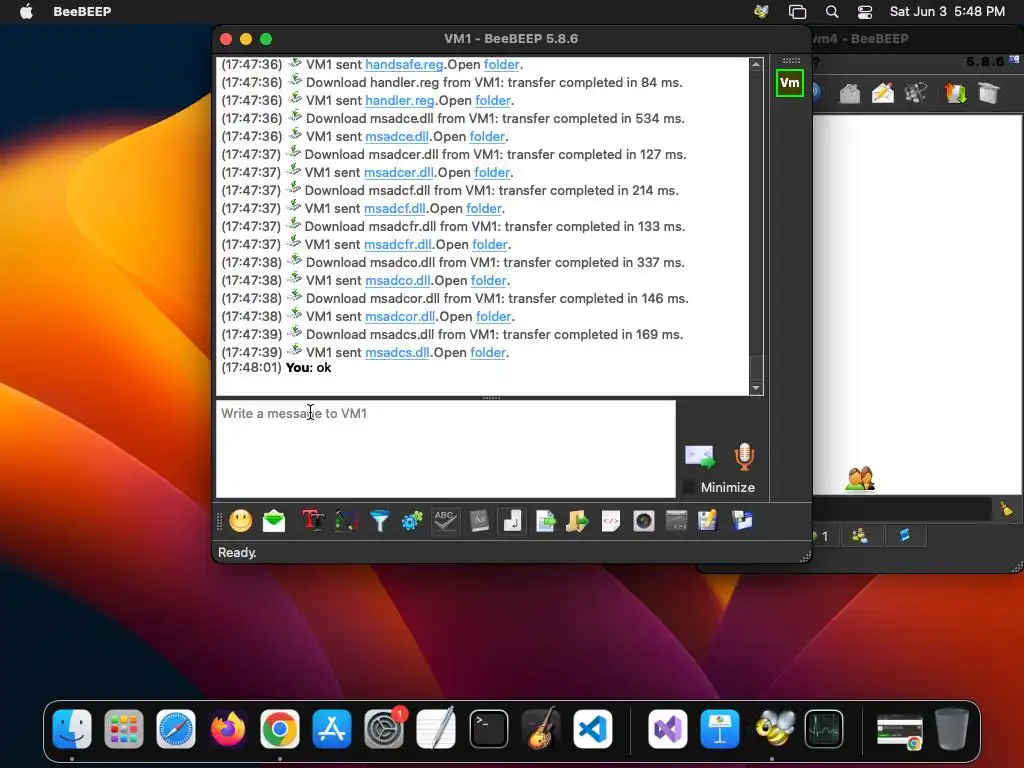Open the BeeBEEP menu in the menu bar

[x=82, y=12]
